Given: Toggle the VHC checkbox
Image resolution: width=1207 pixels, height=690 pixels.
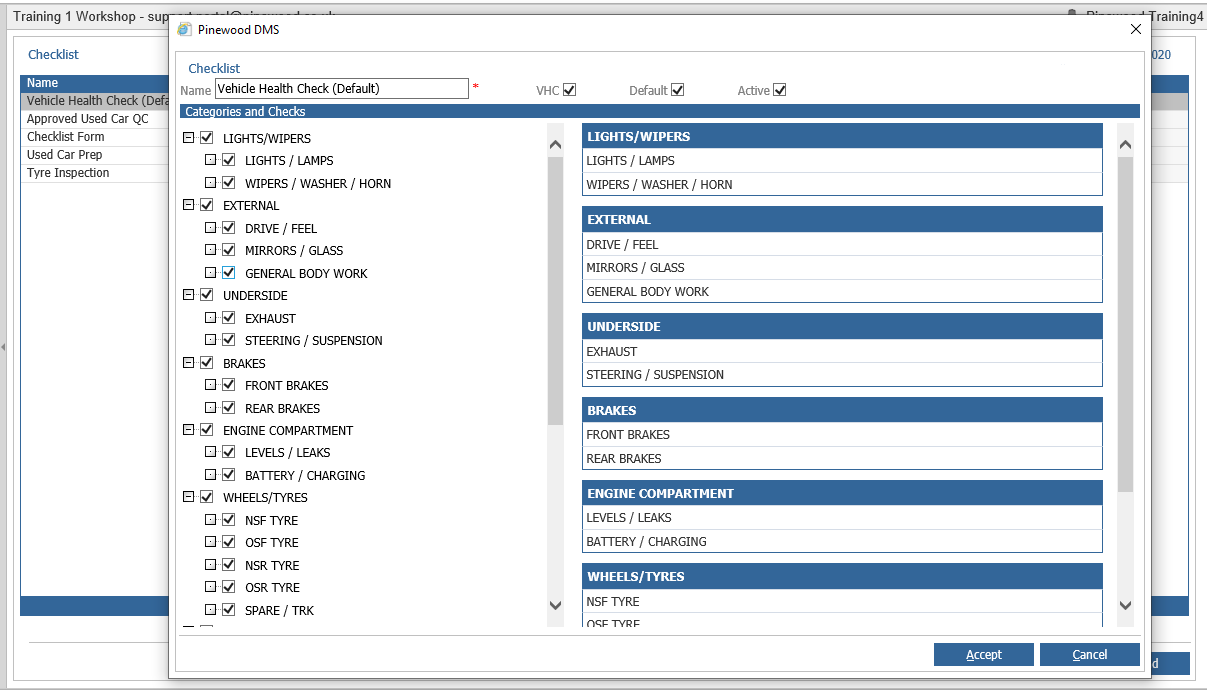Looking at the screenshot, I should tap(570, 90).
